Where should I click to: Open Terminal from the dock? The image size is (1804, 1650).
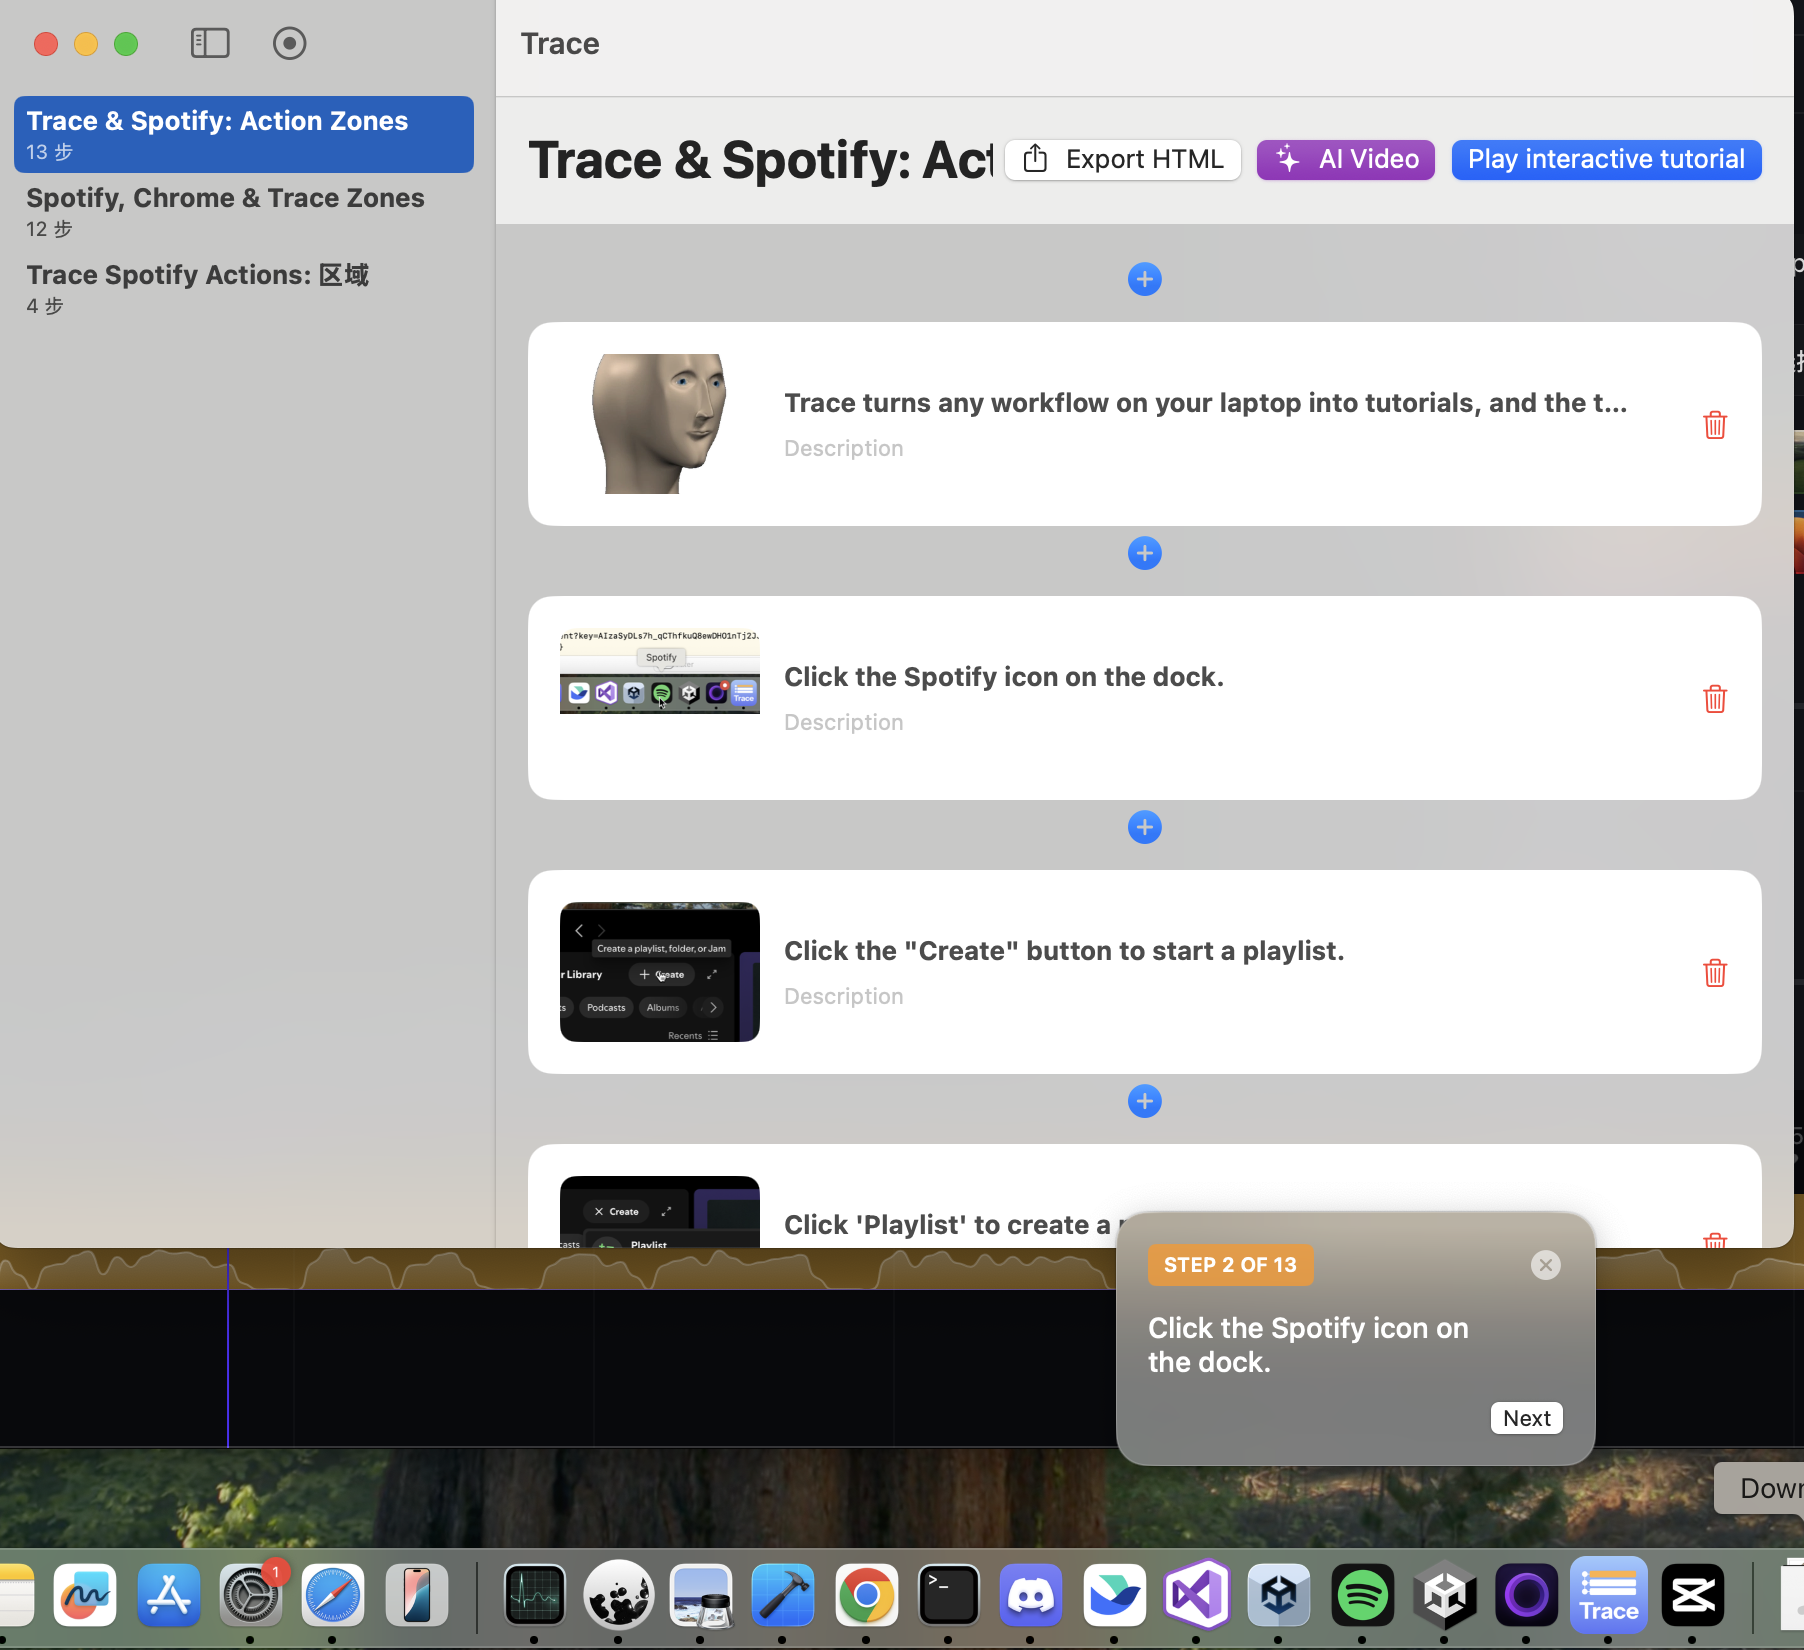(x=948, y=1595)
